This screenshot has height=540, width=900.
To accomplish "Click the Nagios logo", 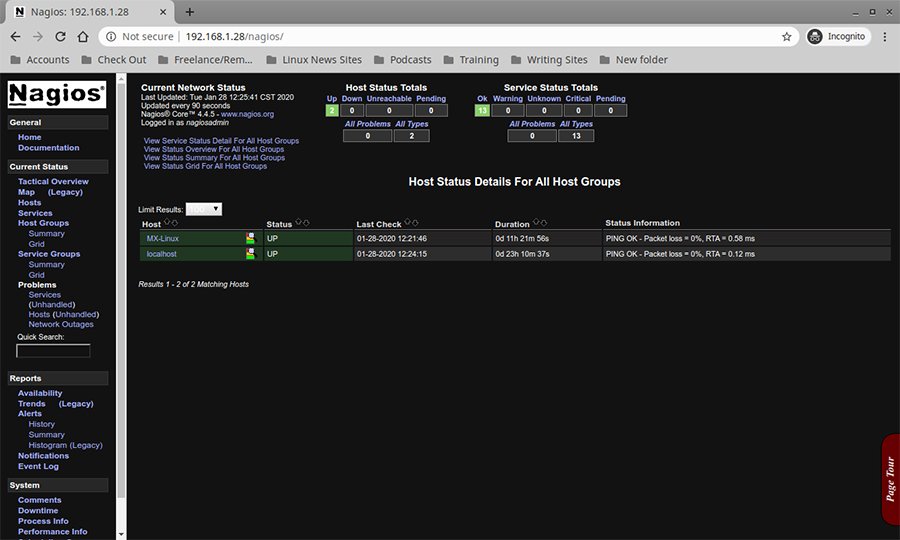I will [x=57, y=94].
